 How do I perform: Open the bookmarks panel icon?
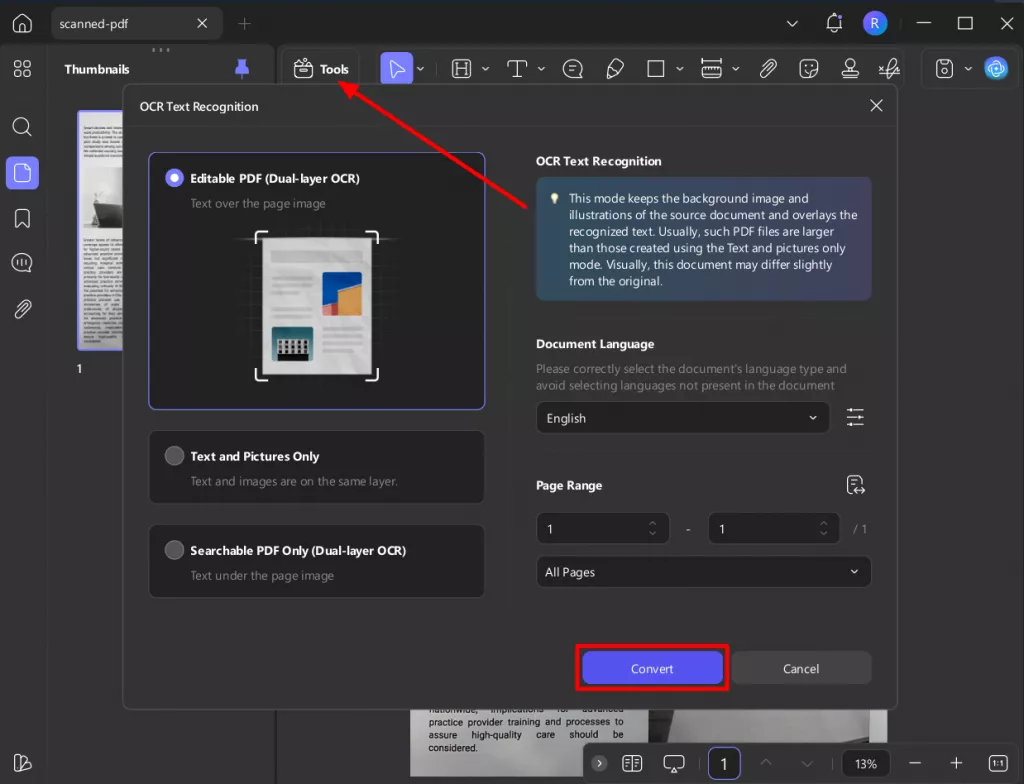pyautogui.click(x=22, y=218)
